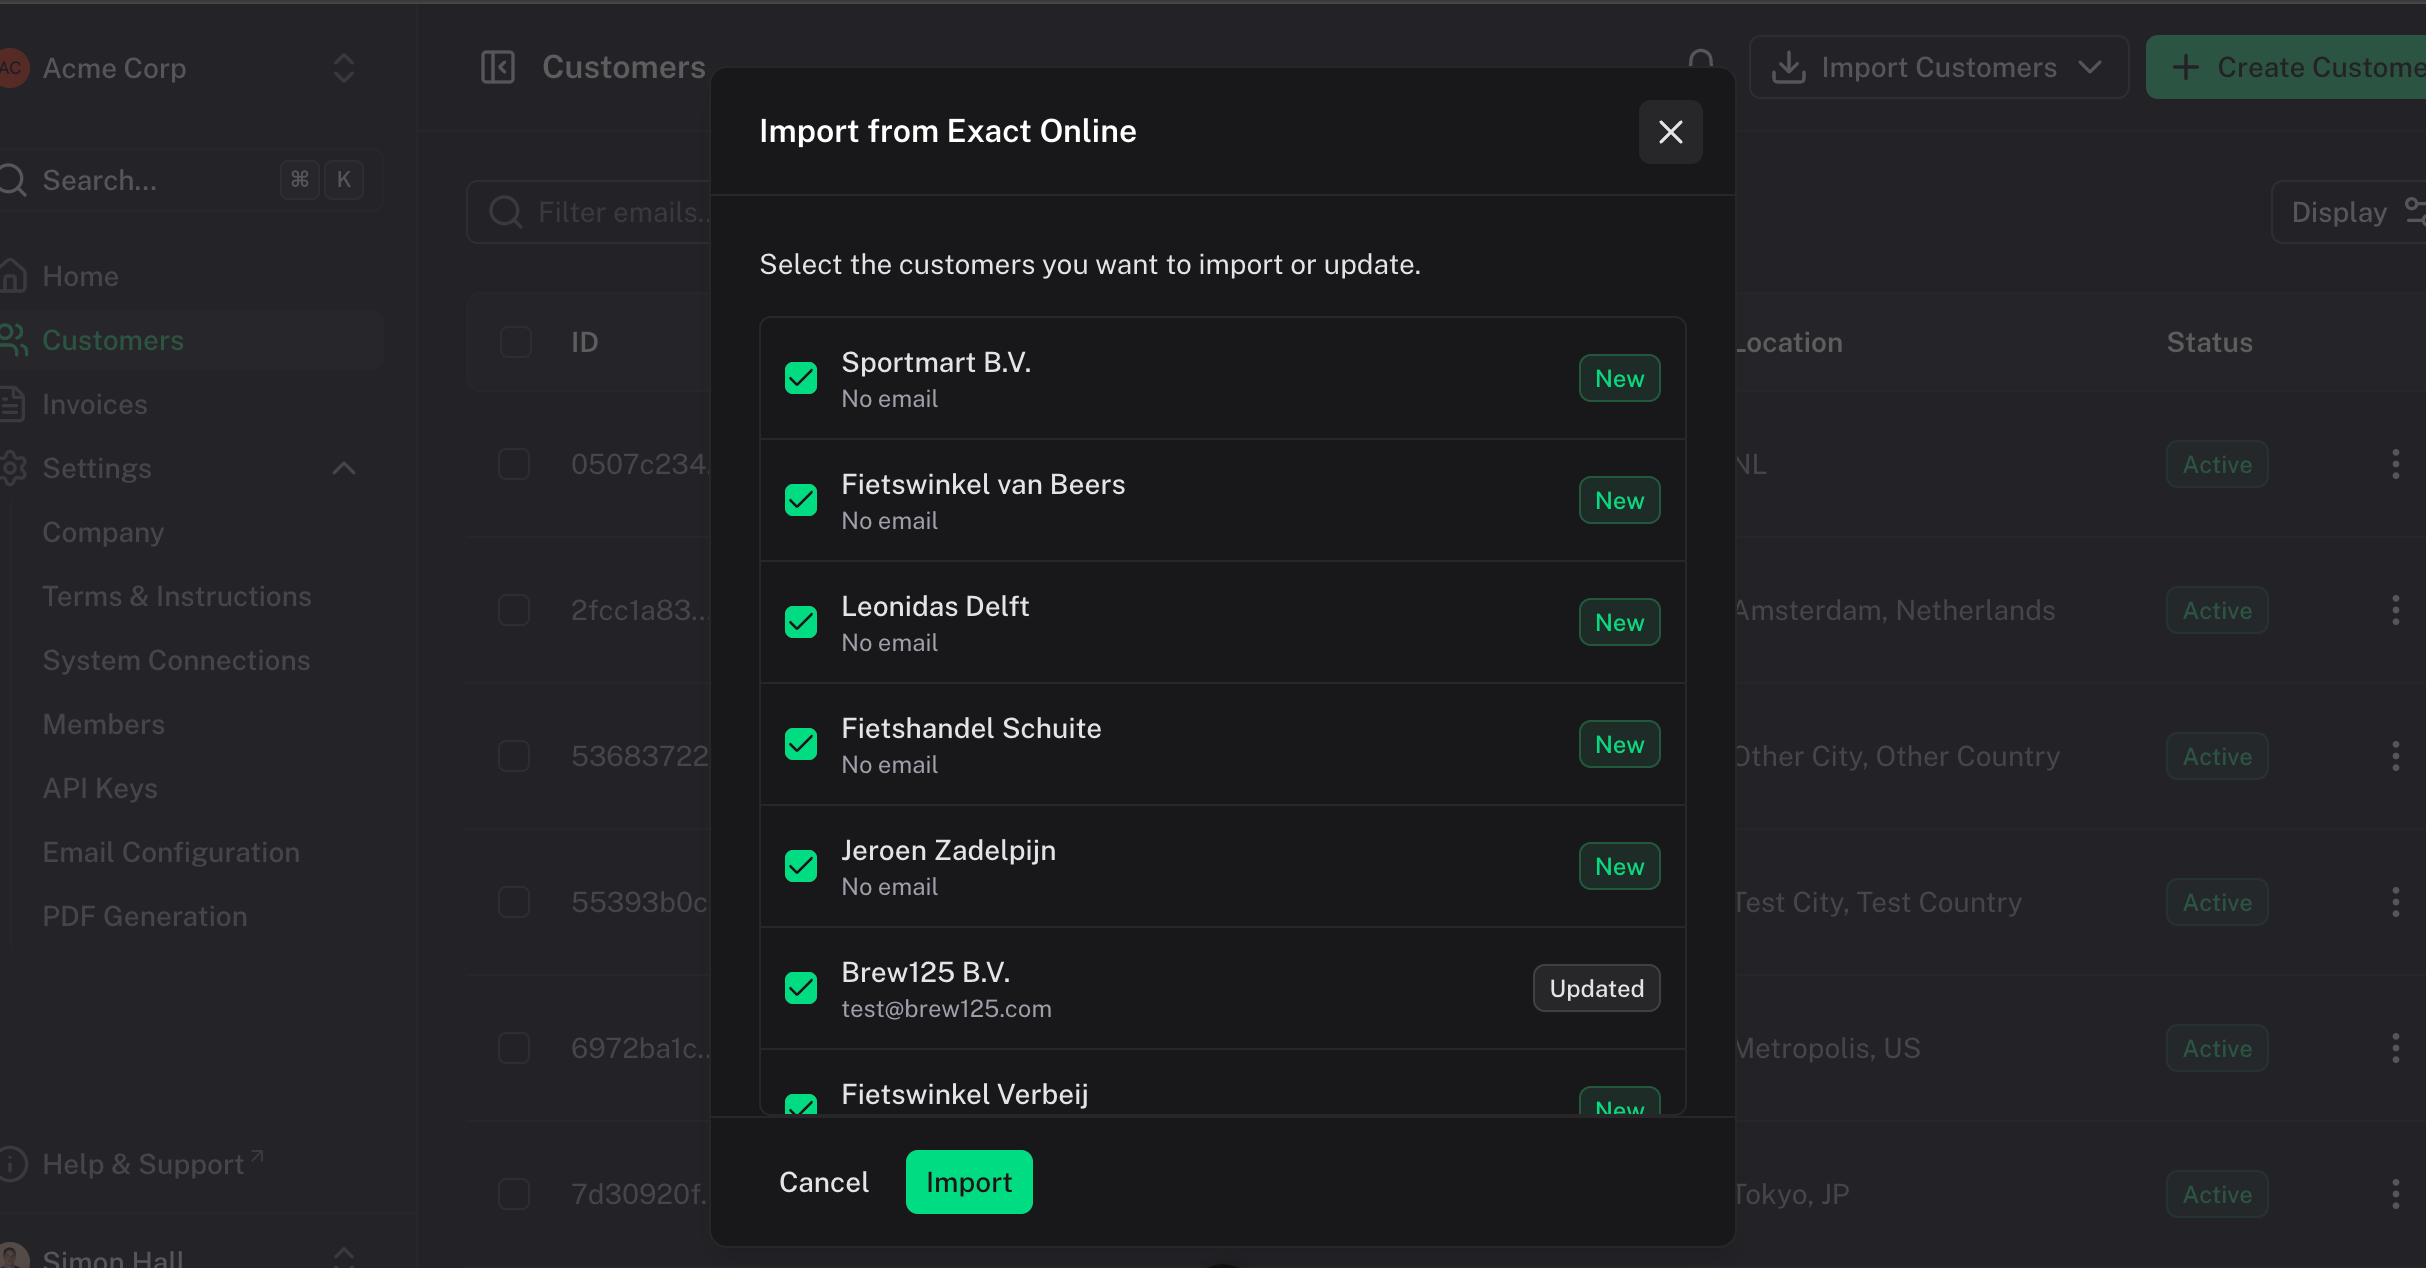Click the Invoices document icon in sidebar
This screenshot has width=2426, height=1268.
[x=13, y=404]
